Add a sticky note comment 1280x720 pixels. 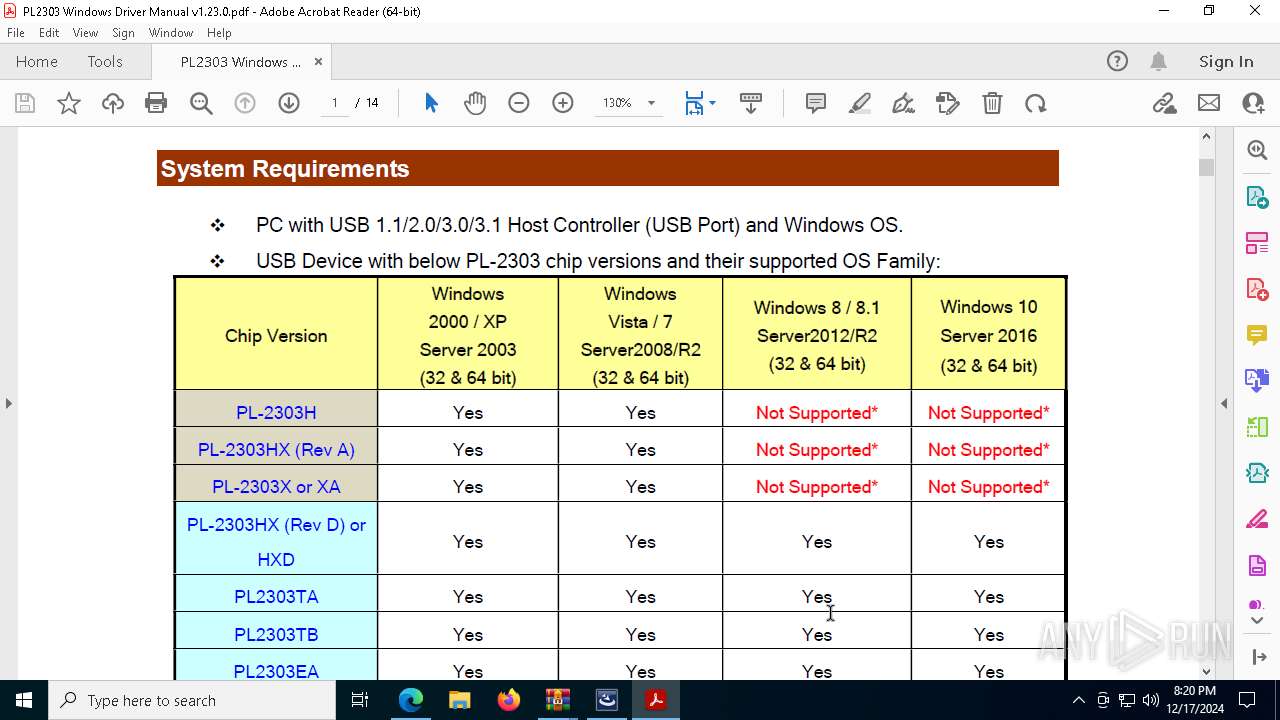(816, 103)
